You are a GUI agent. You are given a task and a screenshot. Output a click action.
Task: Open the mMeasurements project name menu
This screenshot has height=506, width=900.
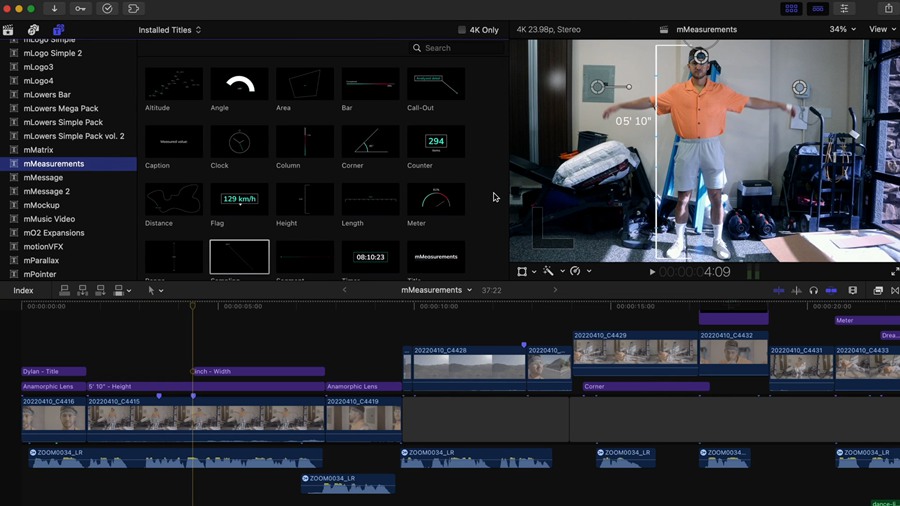(x=436, y=290)
